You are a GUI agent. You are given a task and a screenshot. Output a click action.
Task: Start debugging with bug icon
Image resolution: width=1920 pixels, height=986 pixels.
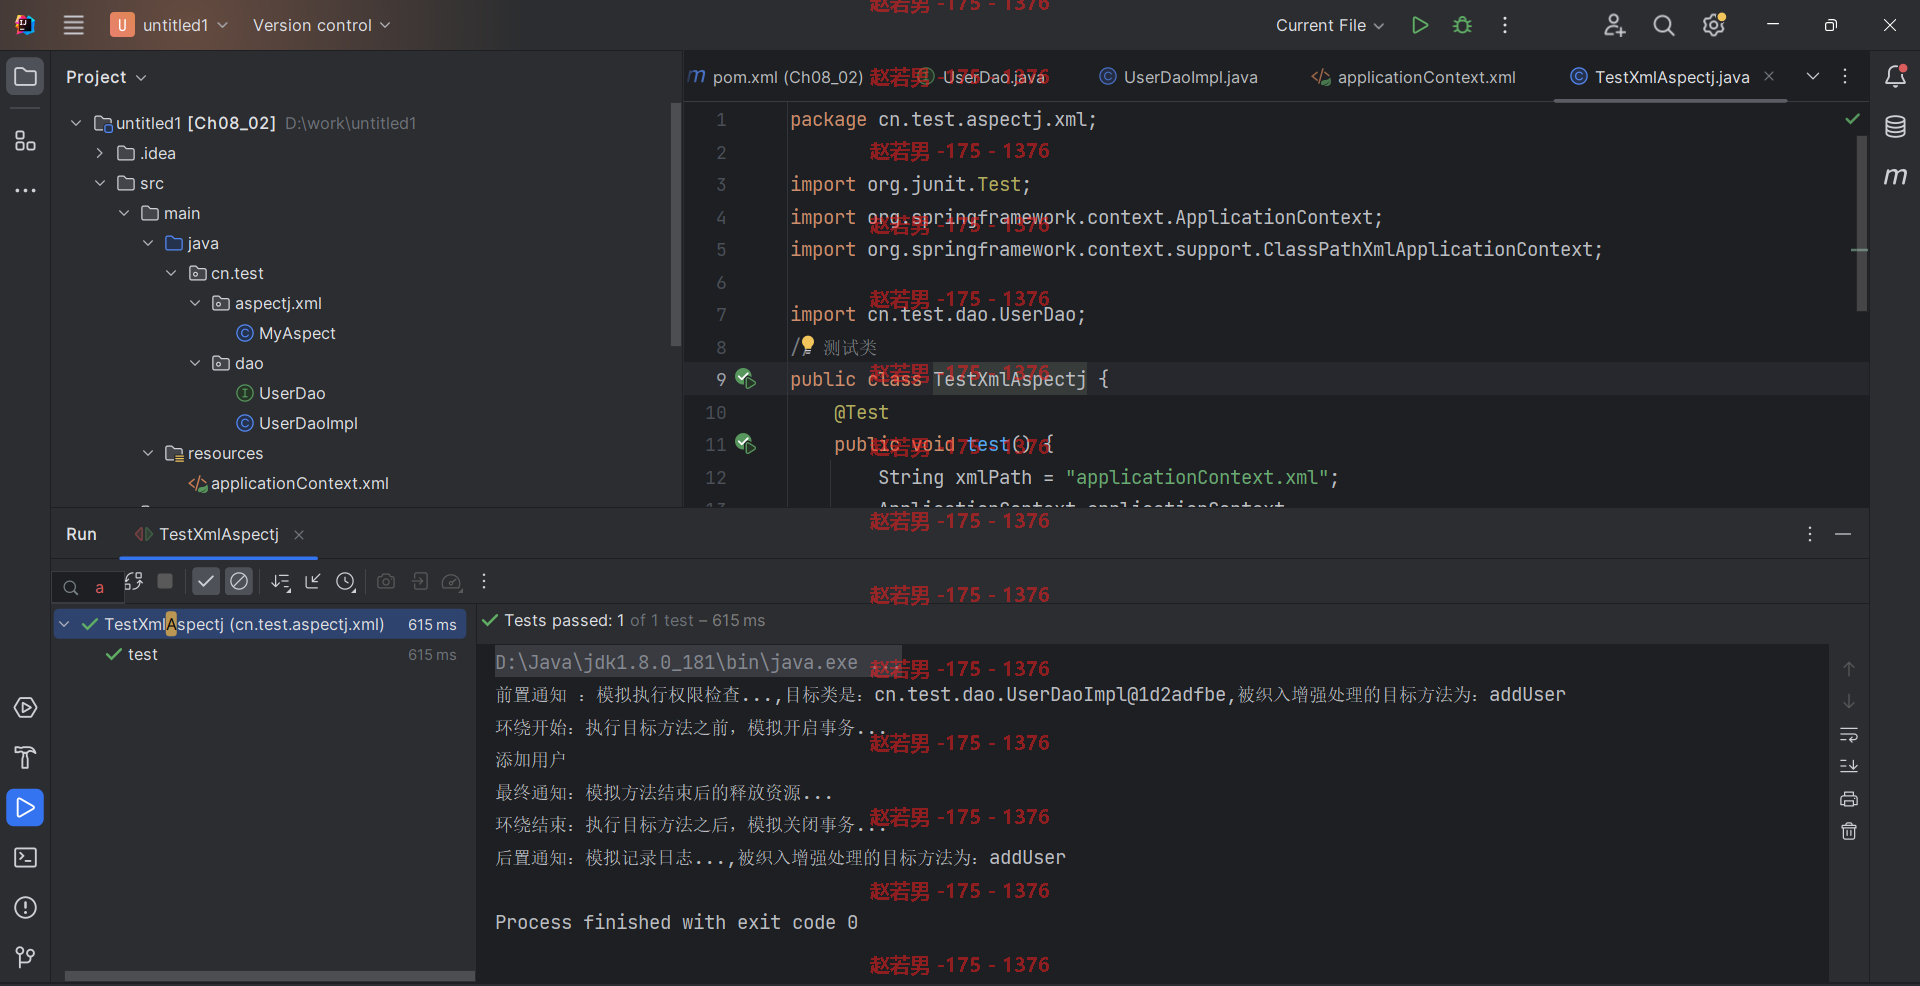[x=1462, y=25]
